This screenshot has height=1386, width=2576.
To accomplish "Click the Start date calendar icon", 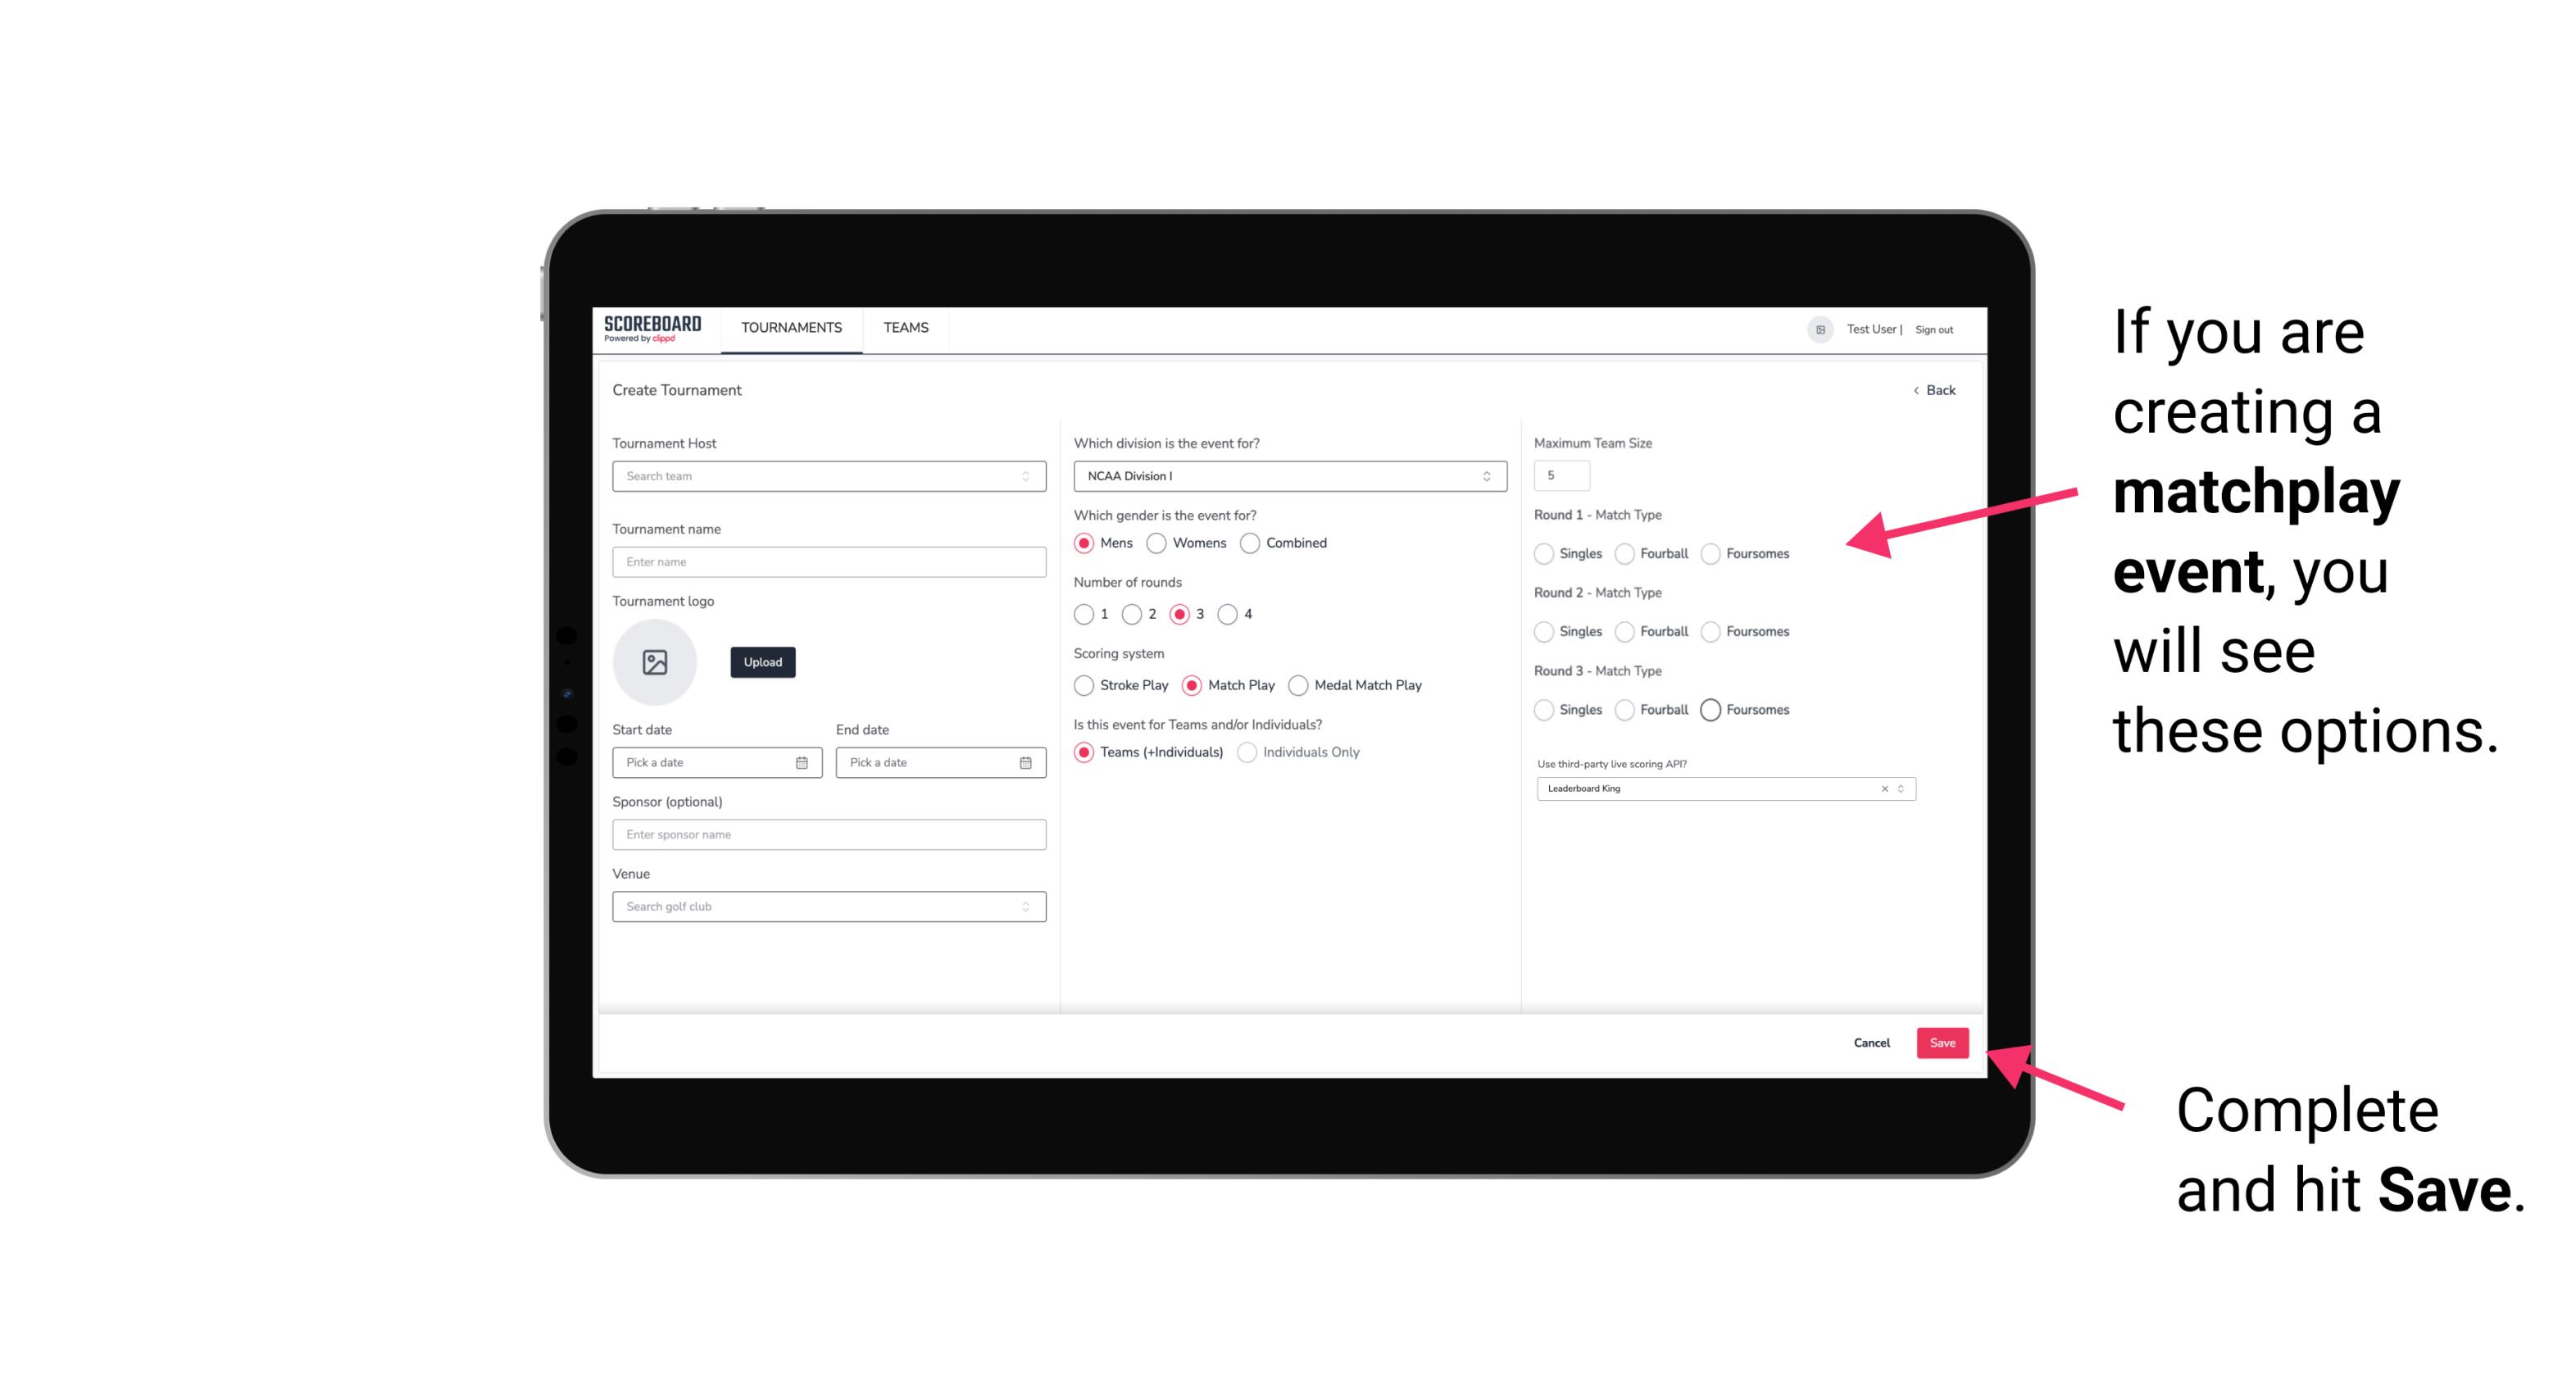I will tap(803, 761).
